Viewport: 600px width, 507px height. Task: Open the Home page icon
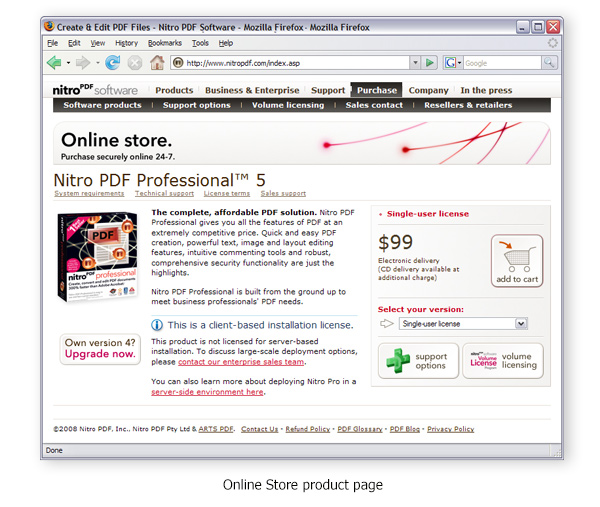click(157, 62)
